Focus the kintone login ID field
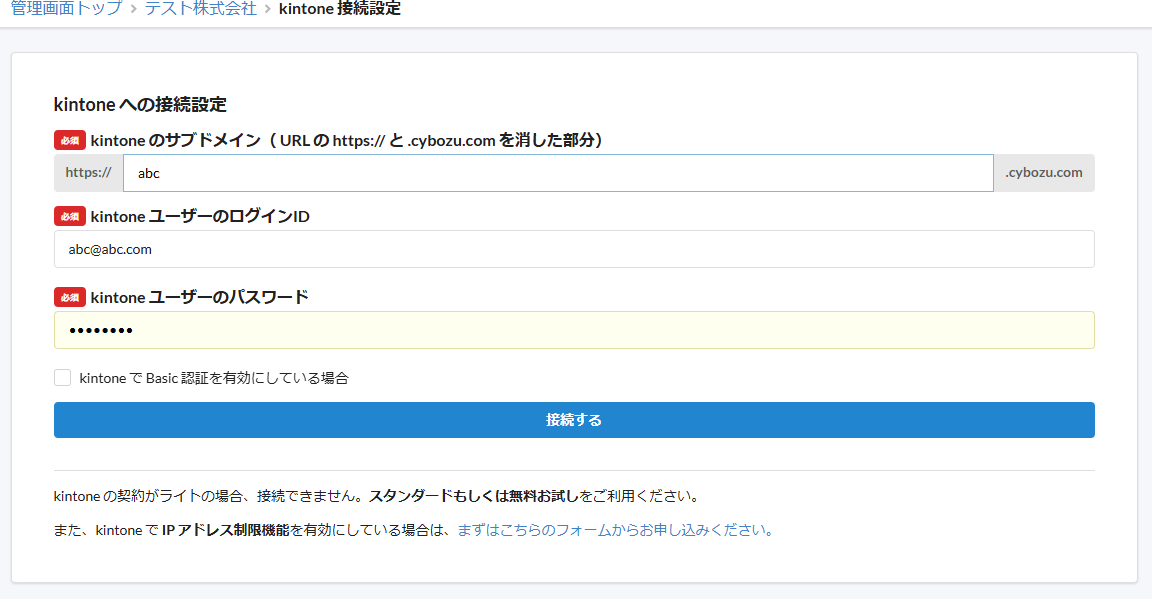 coord(574,249)
